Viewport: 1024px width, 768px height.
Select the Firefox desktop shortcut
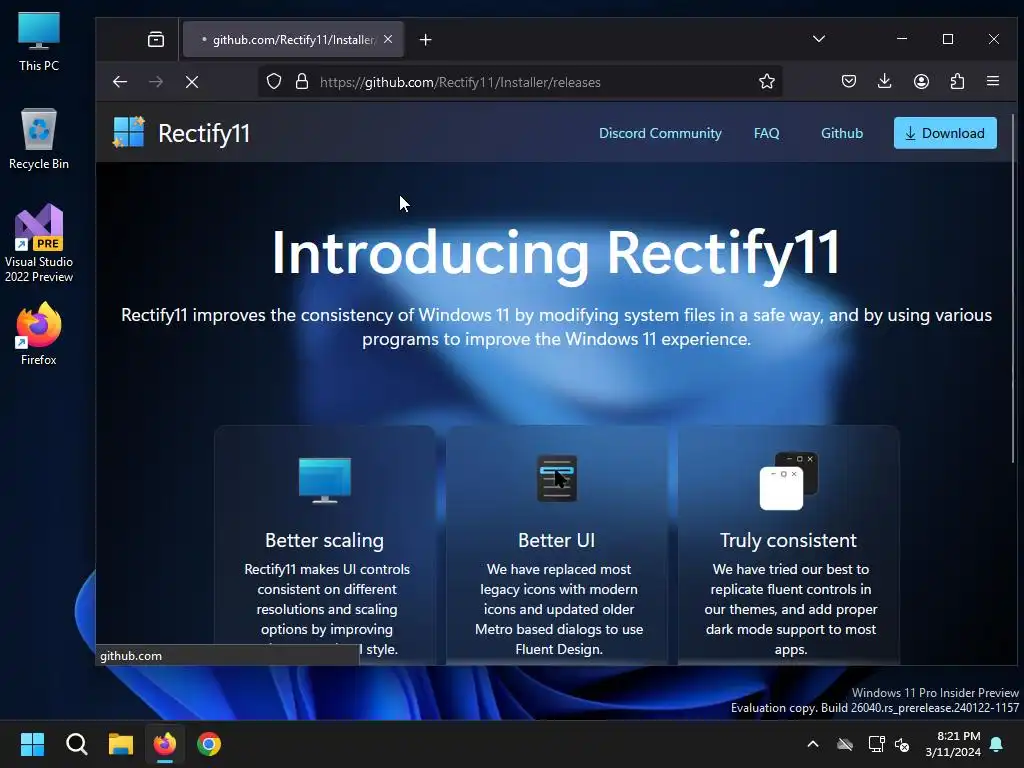pos(39,334)
